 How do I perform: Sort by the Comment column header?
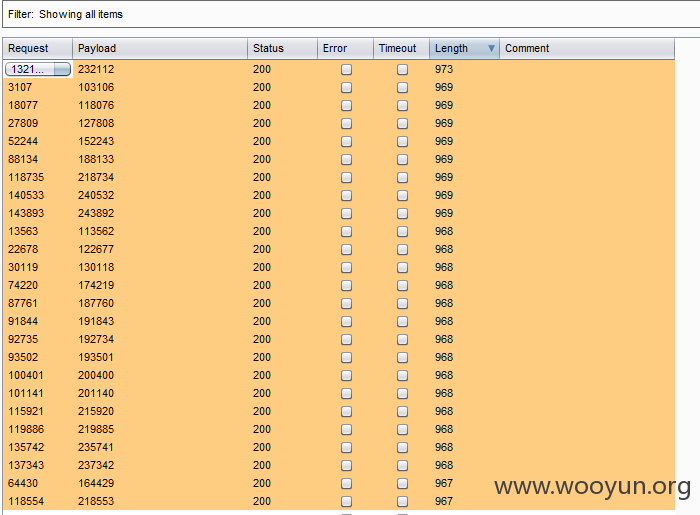click(587, 48)
